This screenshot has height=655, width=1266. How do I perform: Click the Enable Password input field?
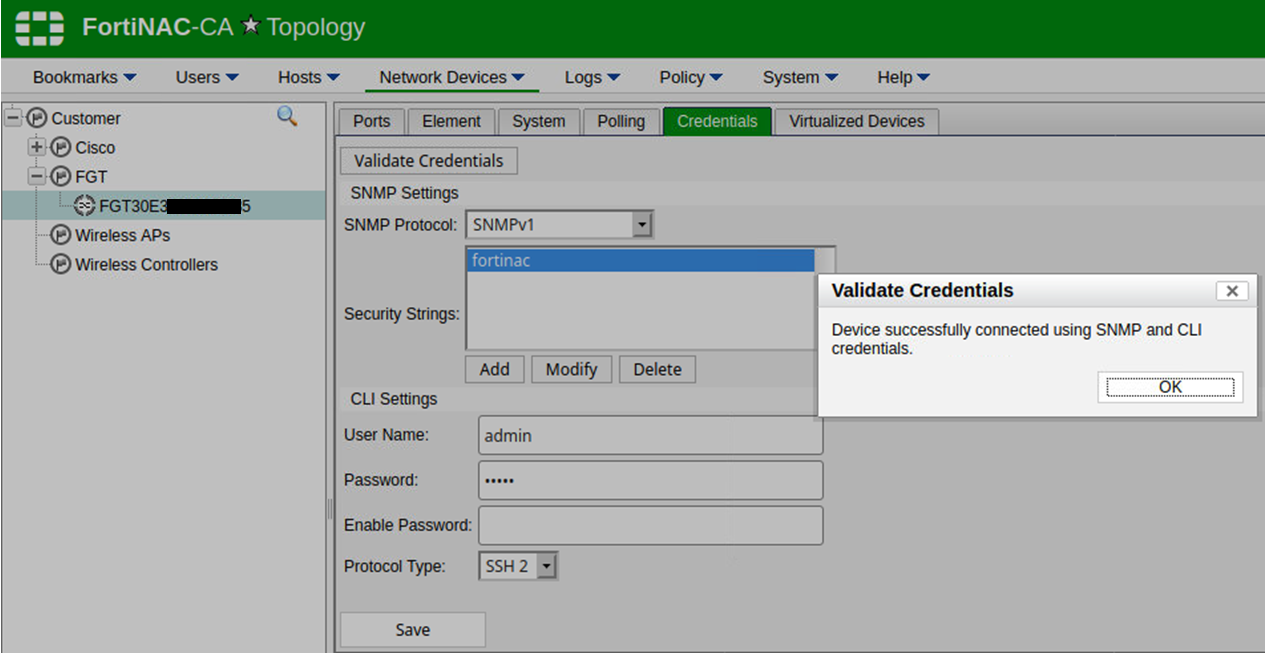click(650, 525)
